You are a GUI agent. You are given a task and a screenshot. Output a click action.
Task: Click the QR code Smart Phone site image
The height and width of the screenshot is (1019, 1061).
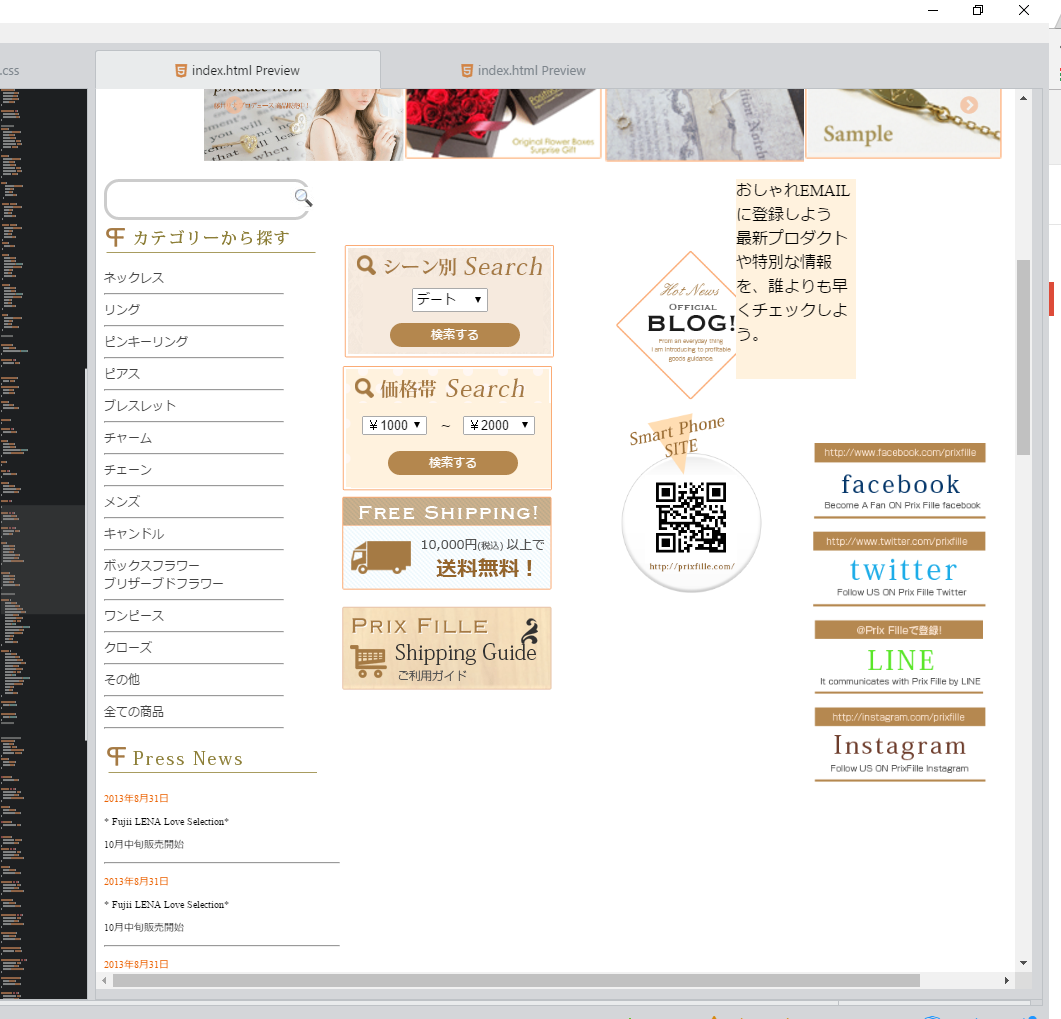690,521
